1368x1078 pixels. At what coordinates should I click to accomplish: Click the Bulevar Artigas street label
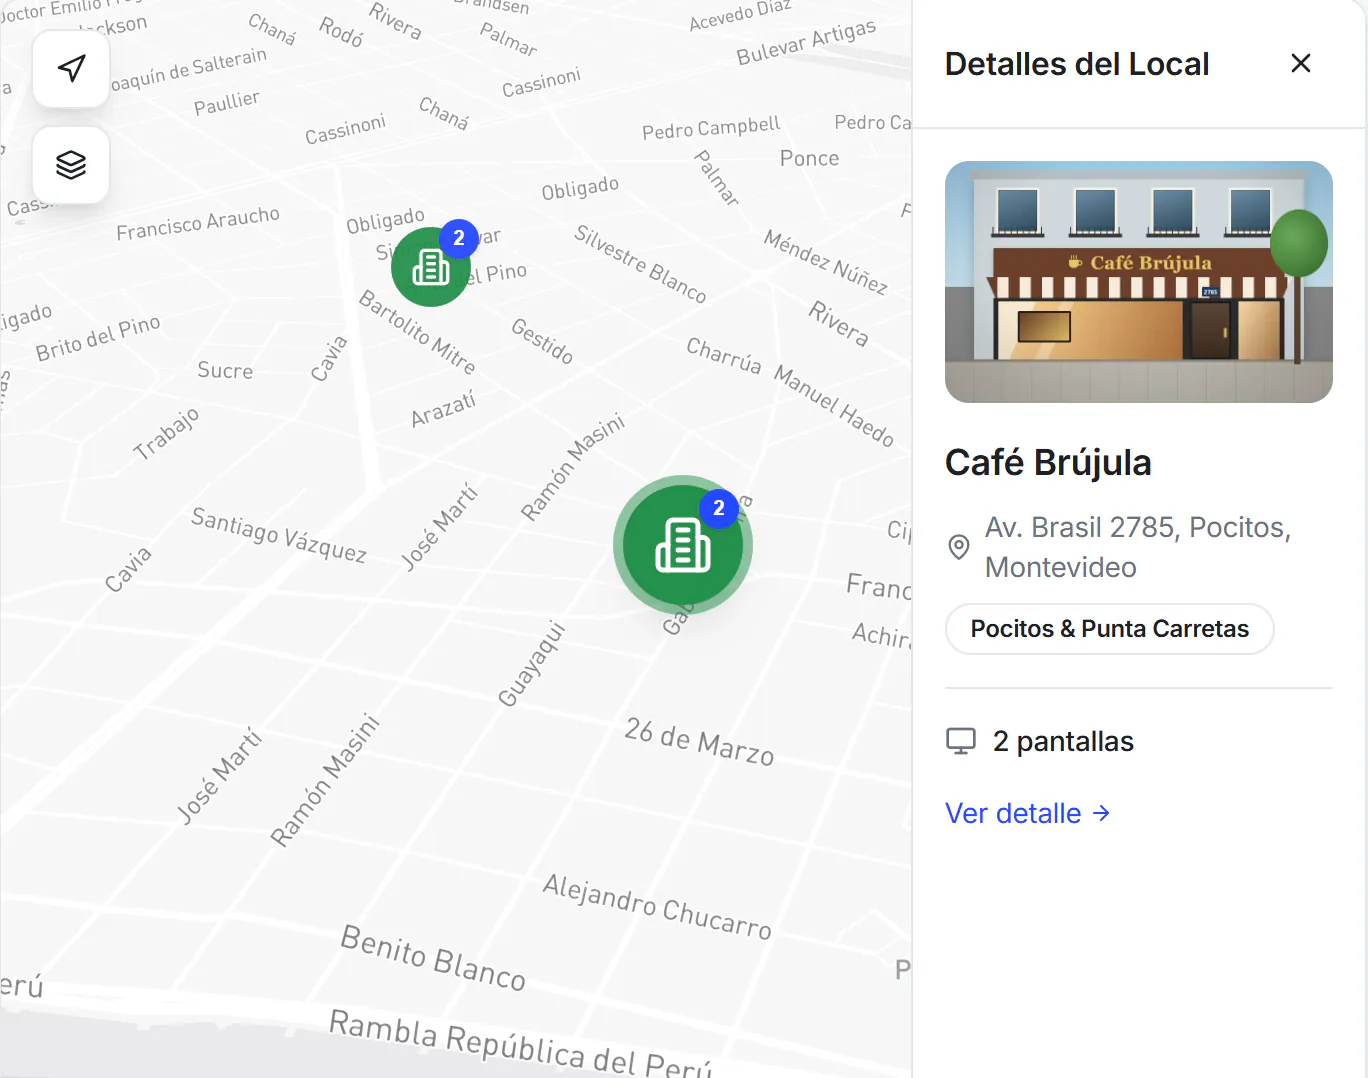(x=806, y=42)
